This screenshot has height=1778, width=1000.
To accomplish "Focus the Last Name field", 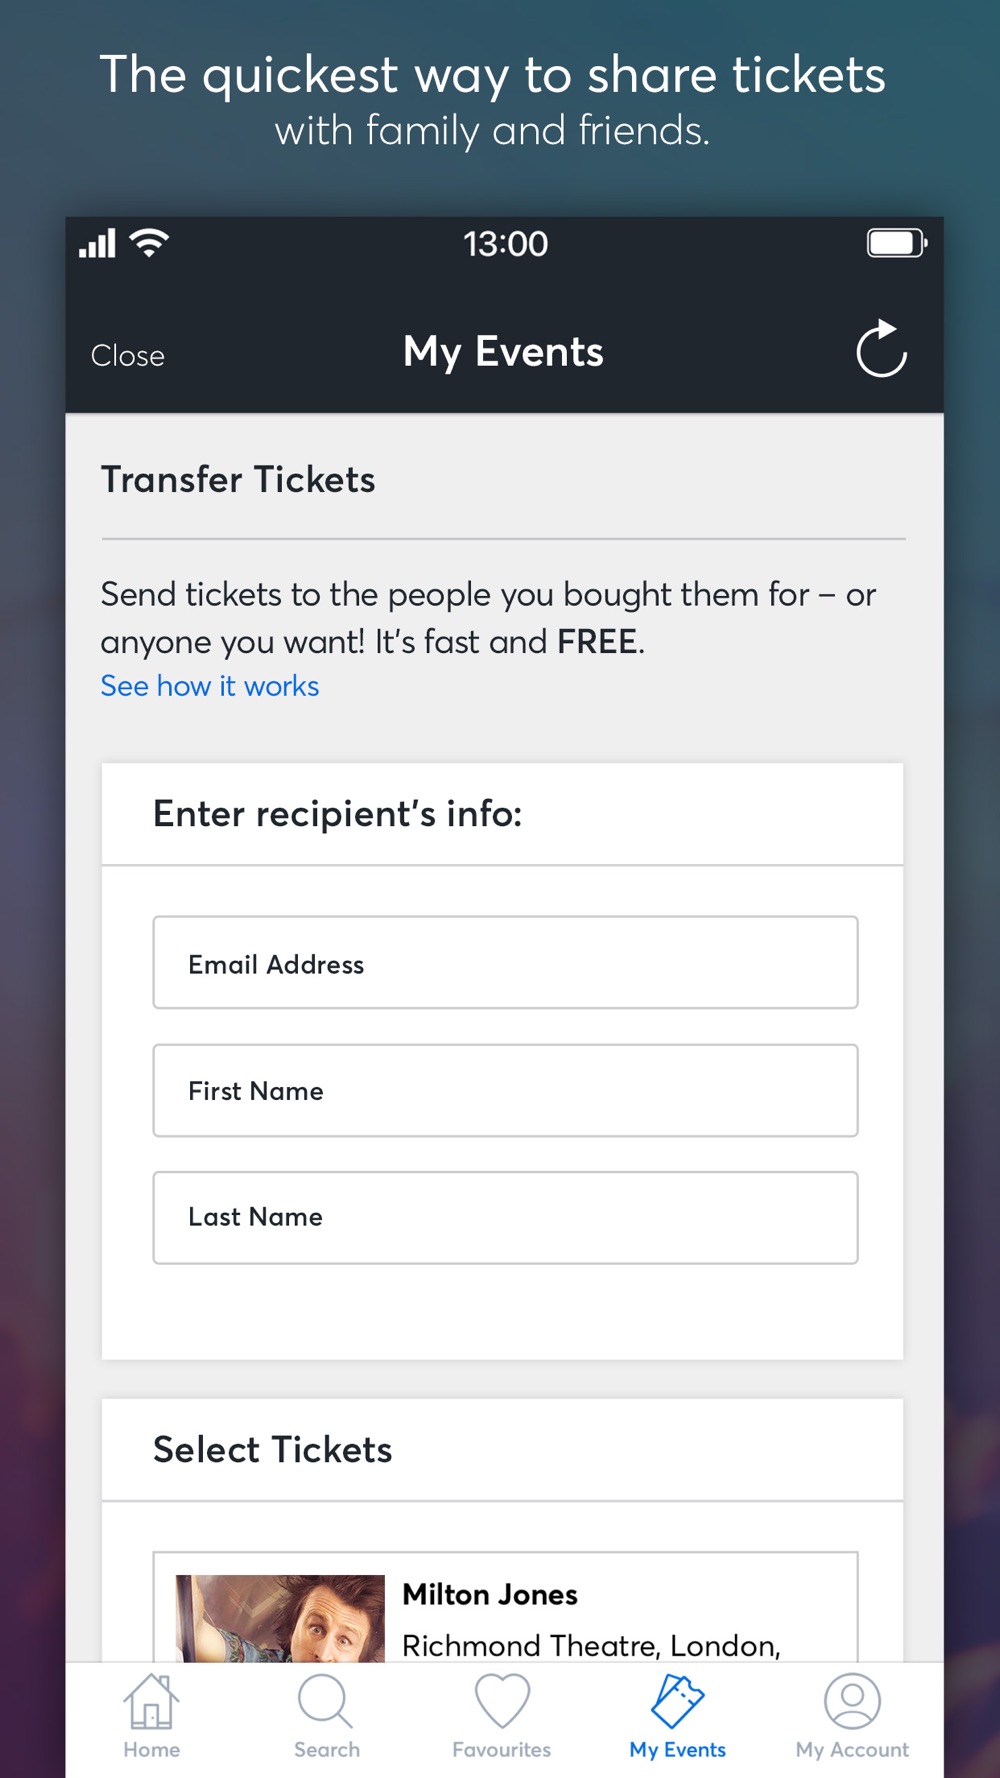I will pyautogui.click(x=505, y=1217).
